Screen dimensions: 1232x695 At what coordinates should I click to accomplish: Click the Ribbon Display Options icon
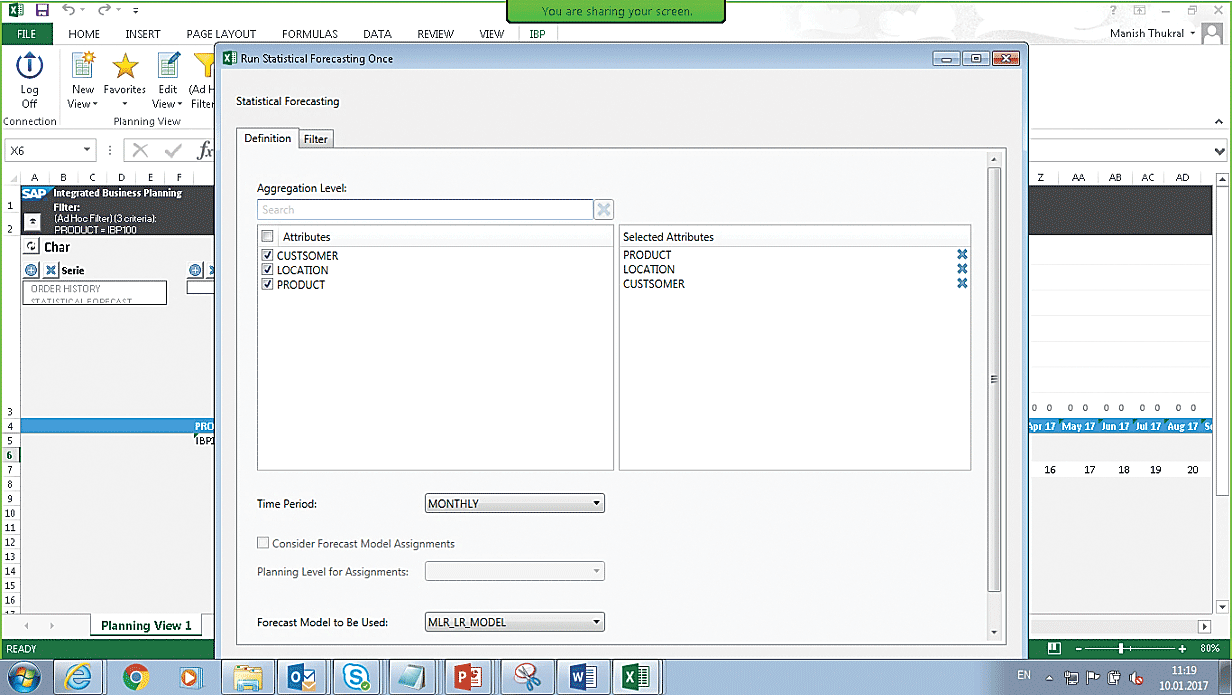(1140, 10)
